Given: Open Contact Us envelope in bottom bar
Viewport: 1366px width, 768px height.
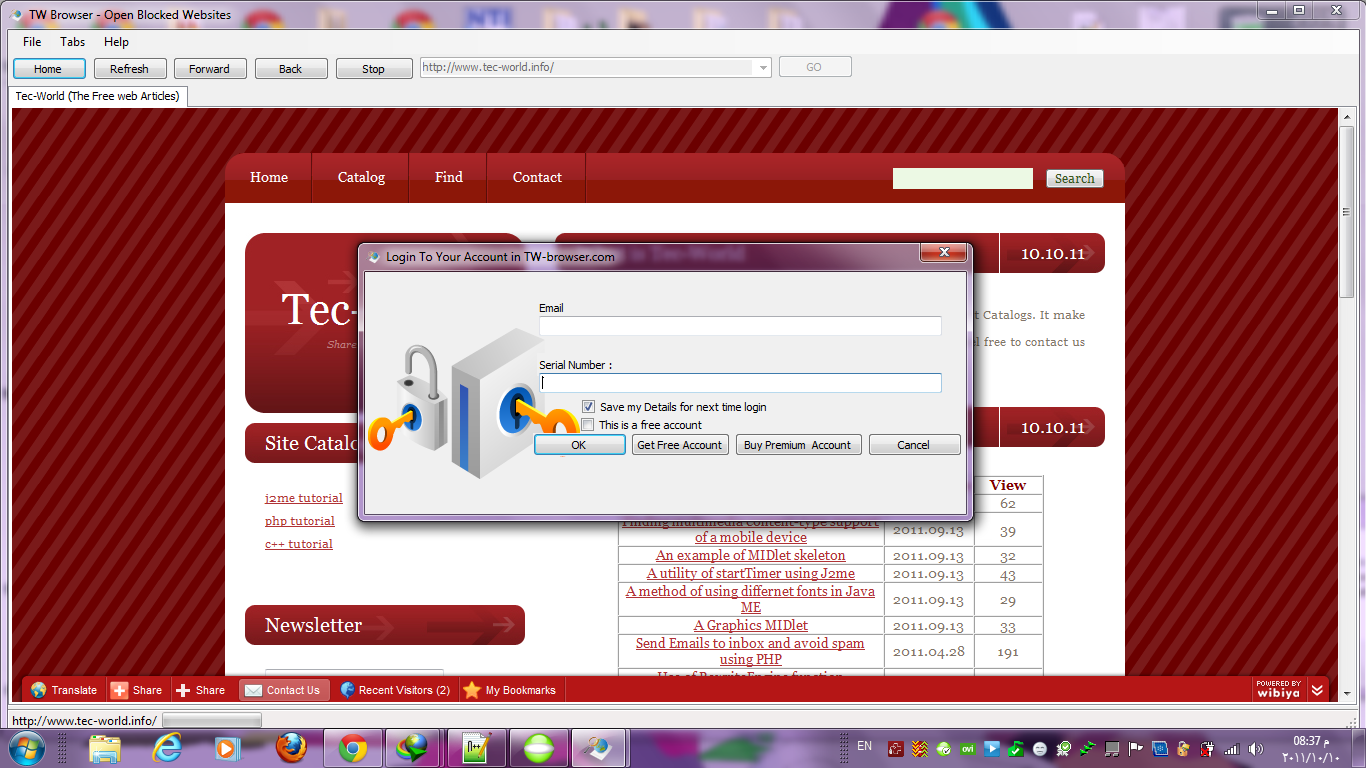Looking at the screenshot, I should [283, 690].
